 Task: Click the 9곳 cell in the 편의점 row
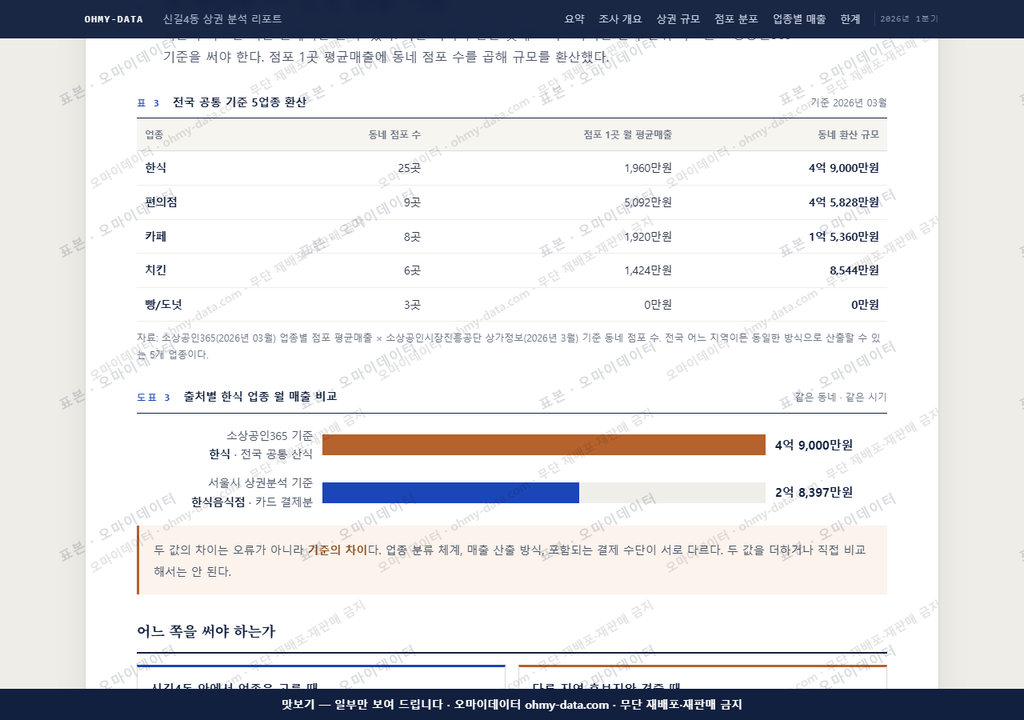(412, 202)
